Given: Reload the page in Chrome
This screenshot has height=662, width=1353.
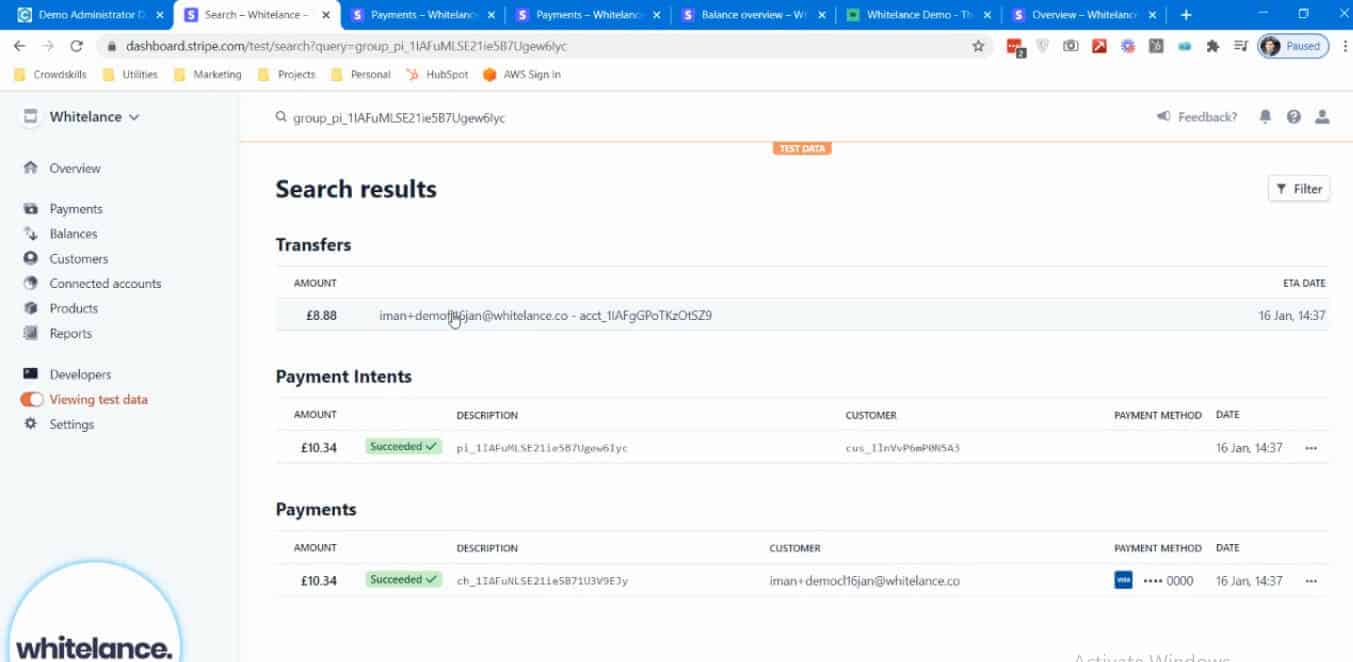Looking at the screenshot, I should click(76, 46).
